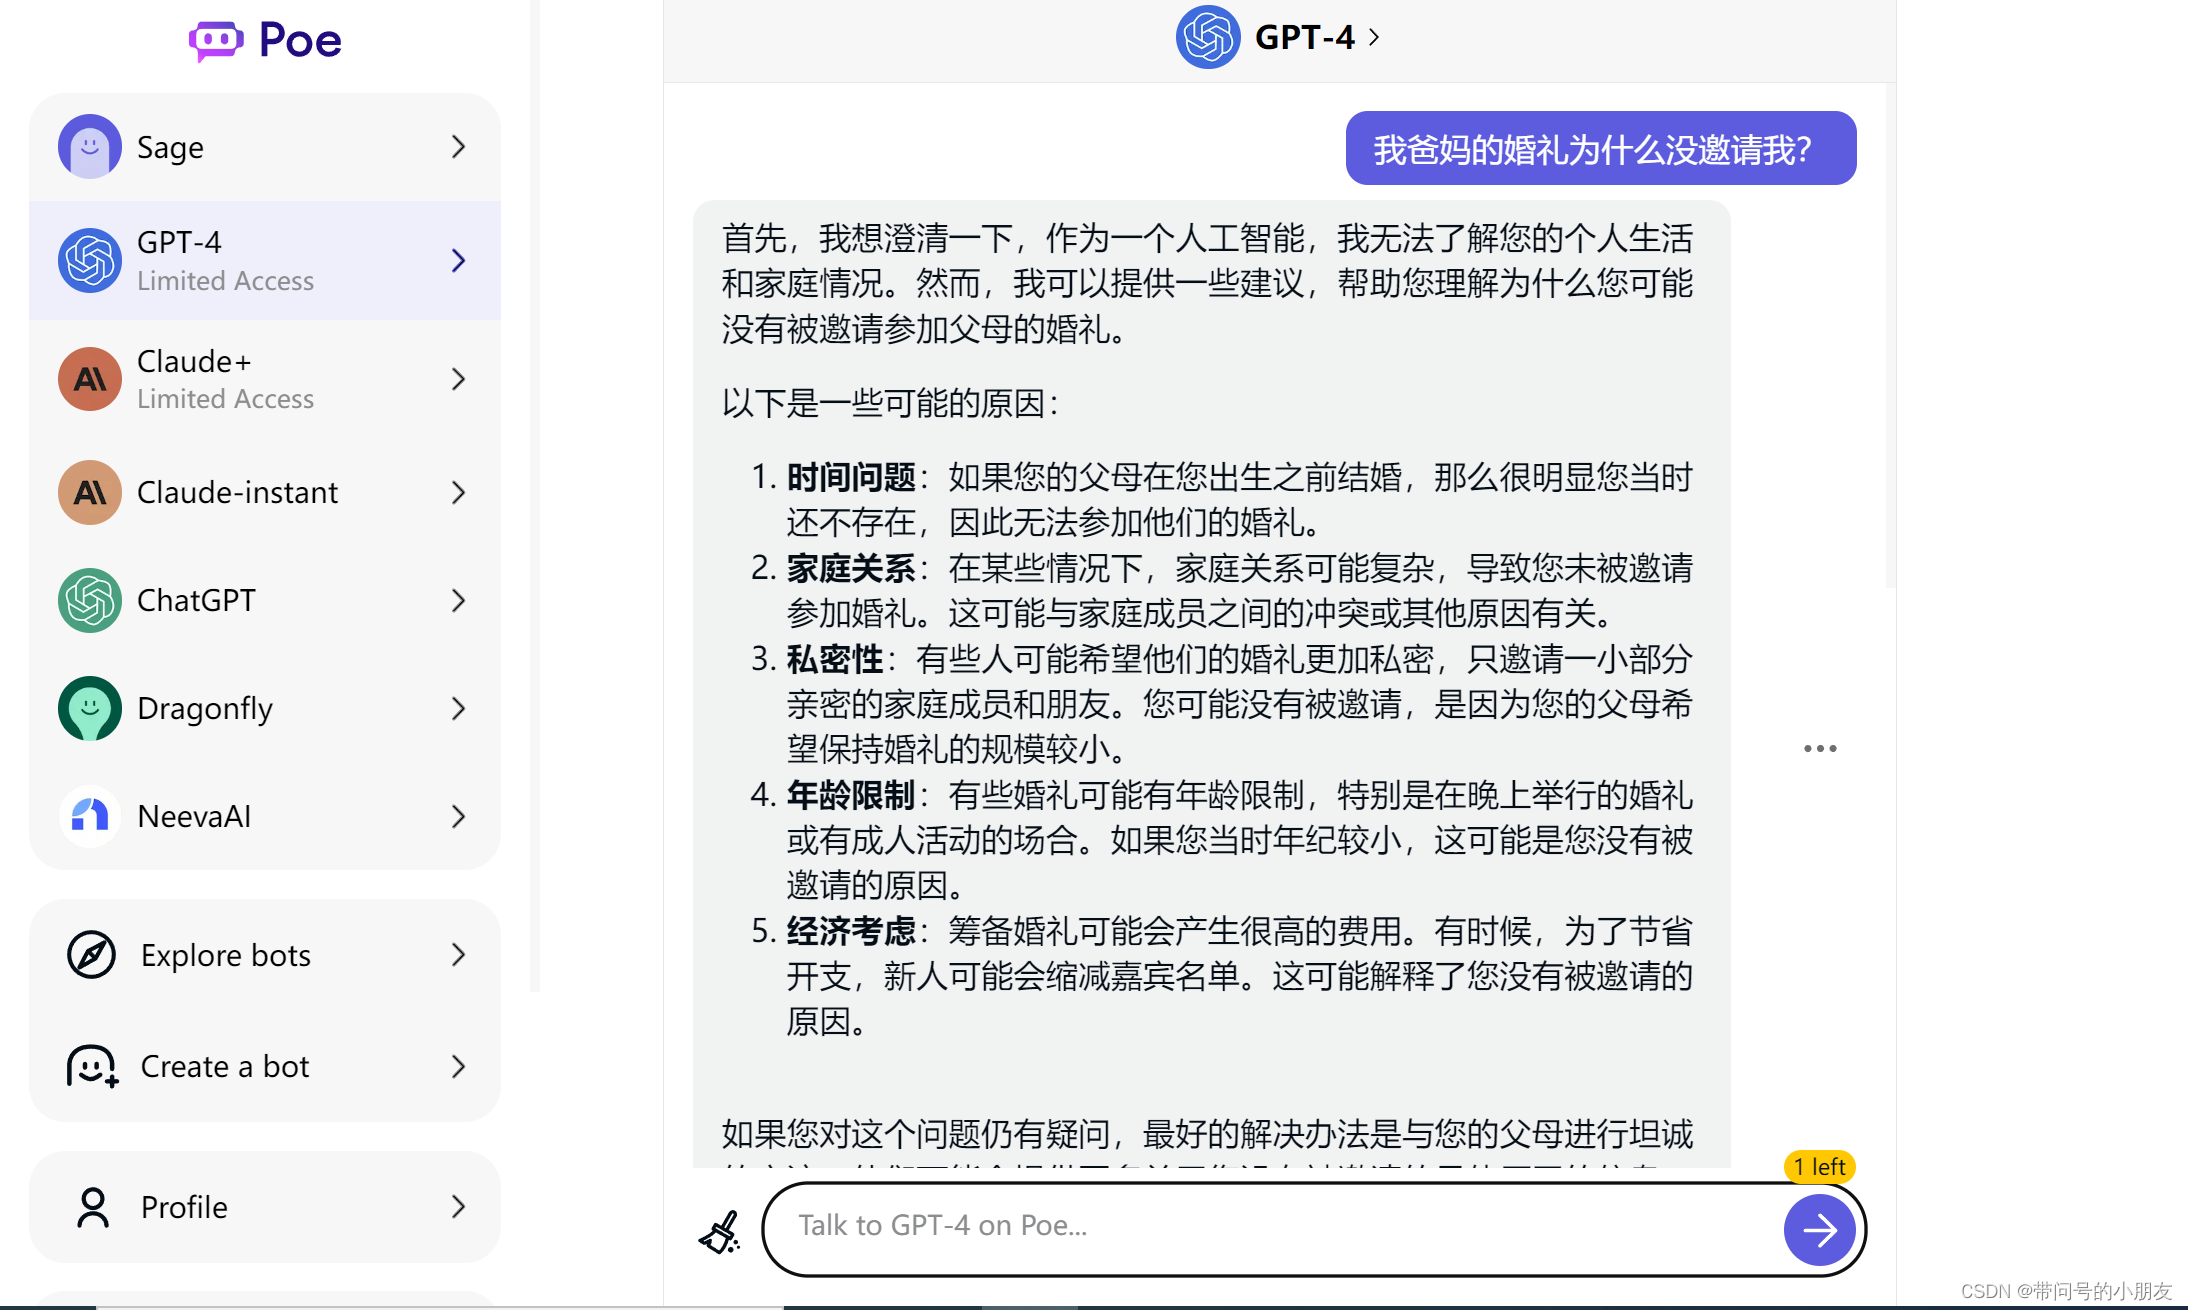The width and height of the screenshot is (2188, 1310).
Task: Expand the NeevaAI chevron
Action: [x=459, y=816]
